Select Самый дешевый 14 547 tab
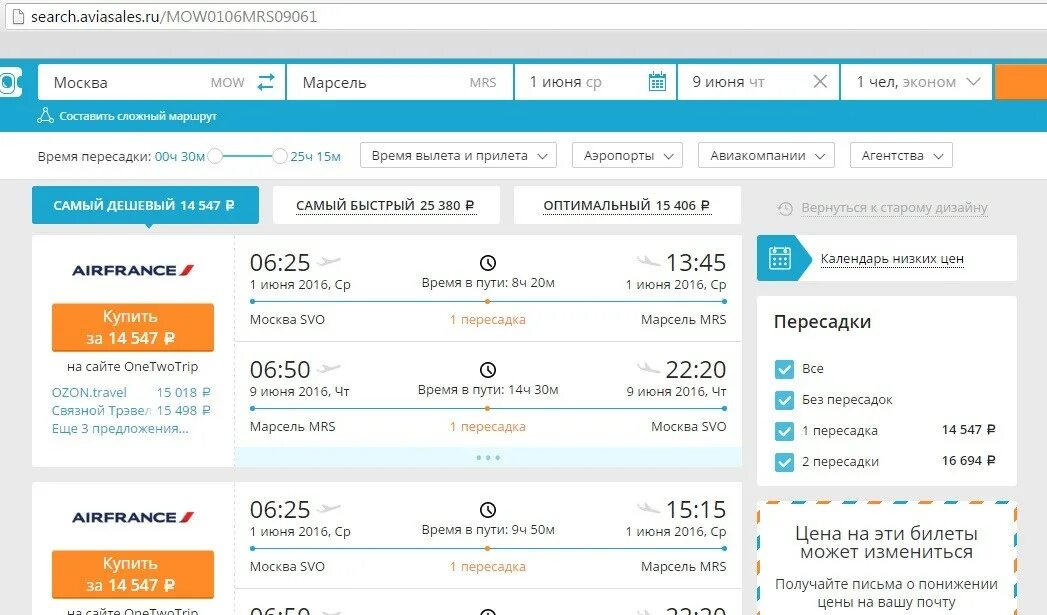 coord(145,205)
